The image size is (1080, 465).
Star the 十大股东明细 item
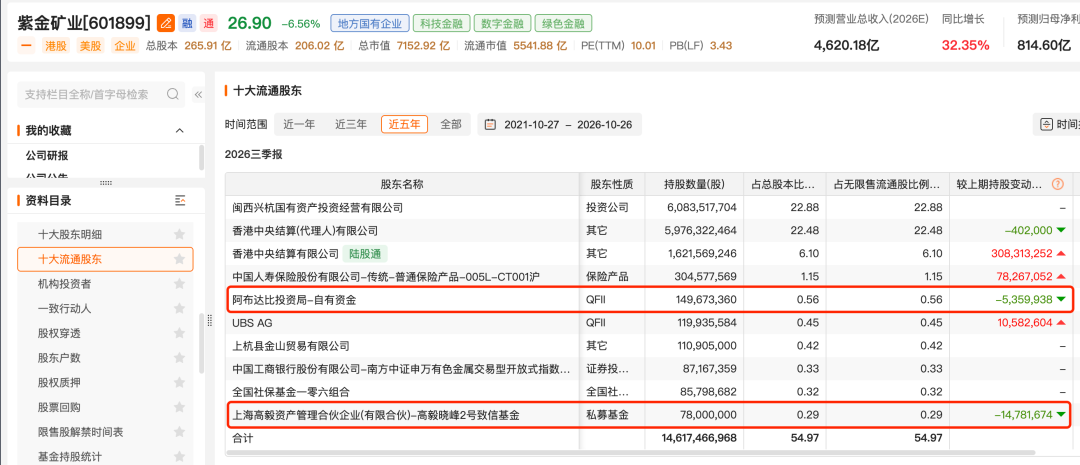(179, 234)
